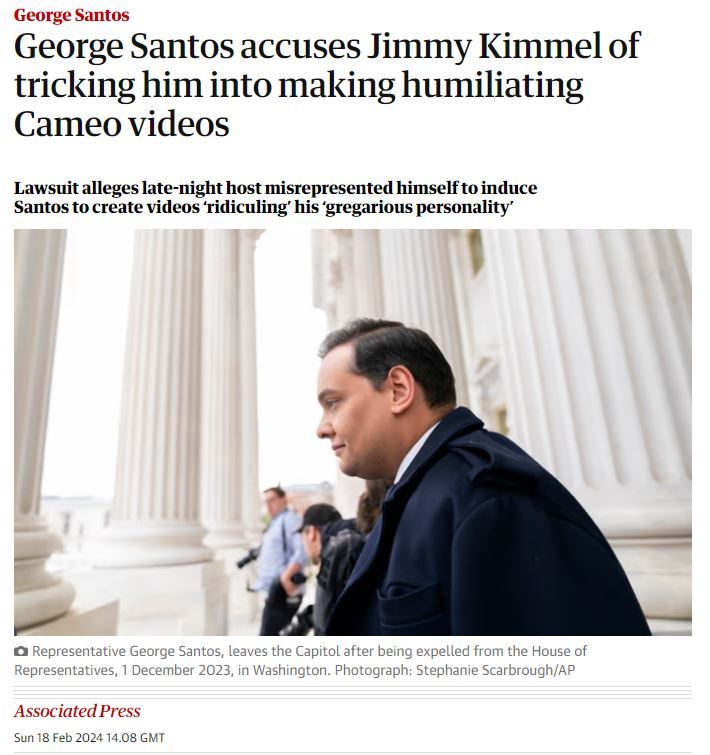The width and height of the screenshot is (710, 755).
Task: Click the Sun 18 Feb 2024 timestamp
Action: [90, 737]
